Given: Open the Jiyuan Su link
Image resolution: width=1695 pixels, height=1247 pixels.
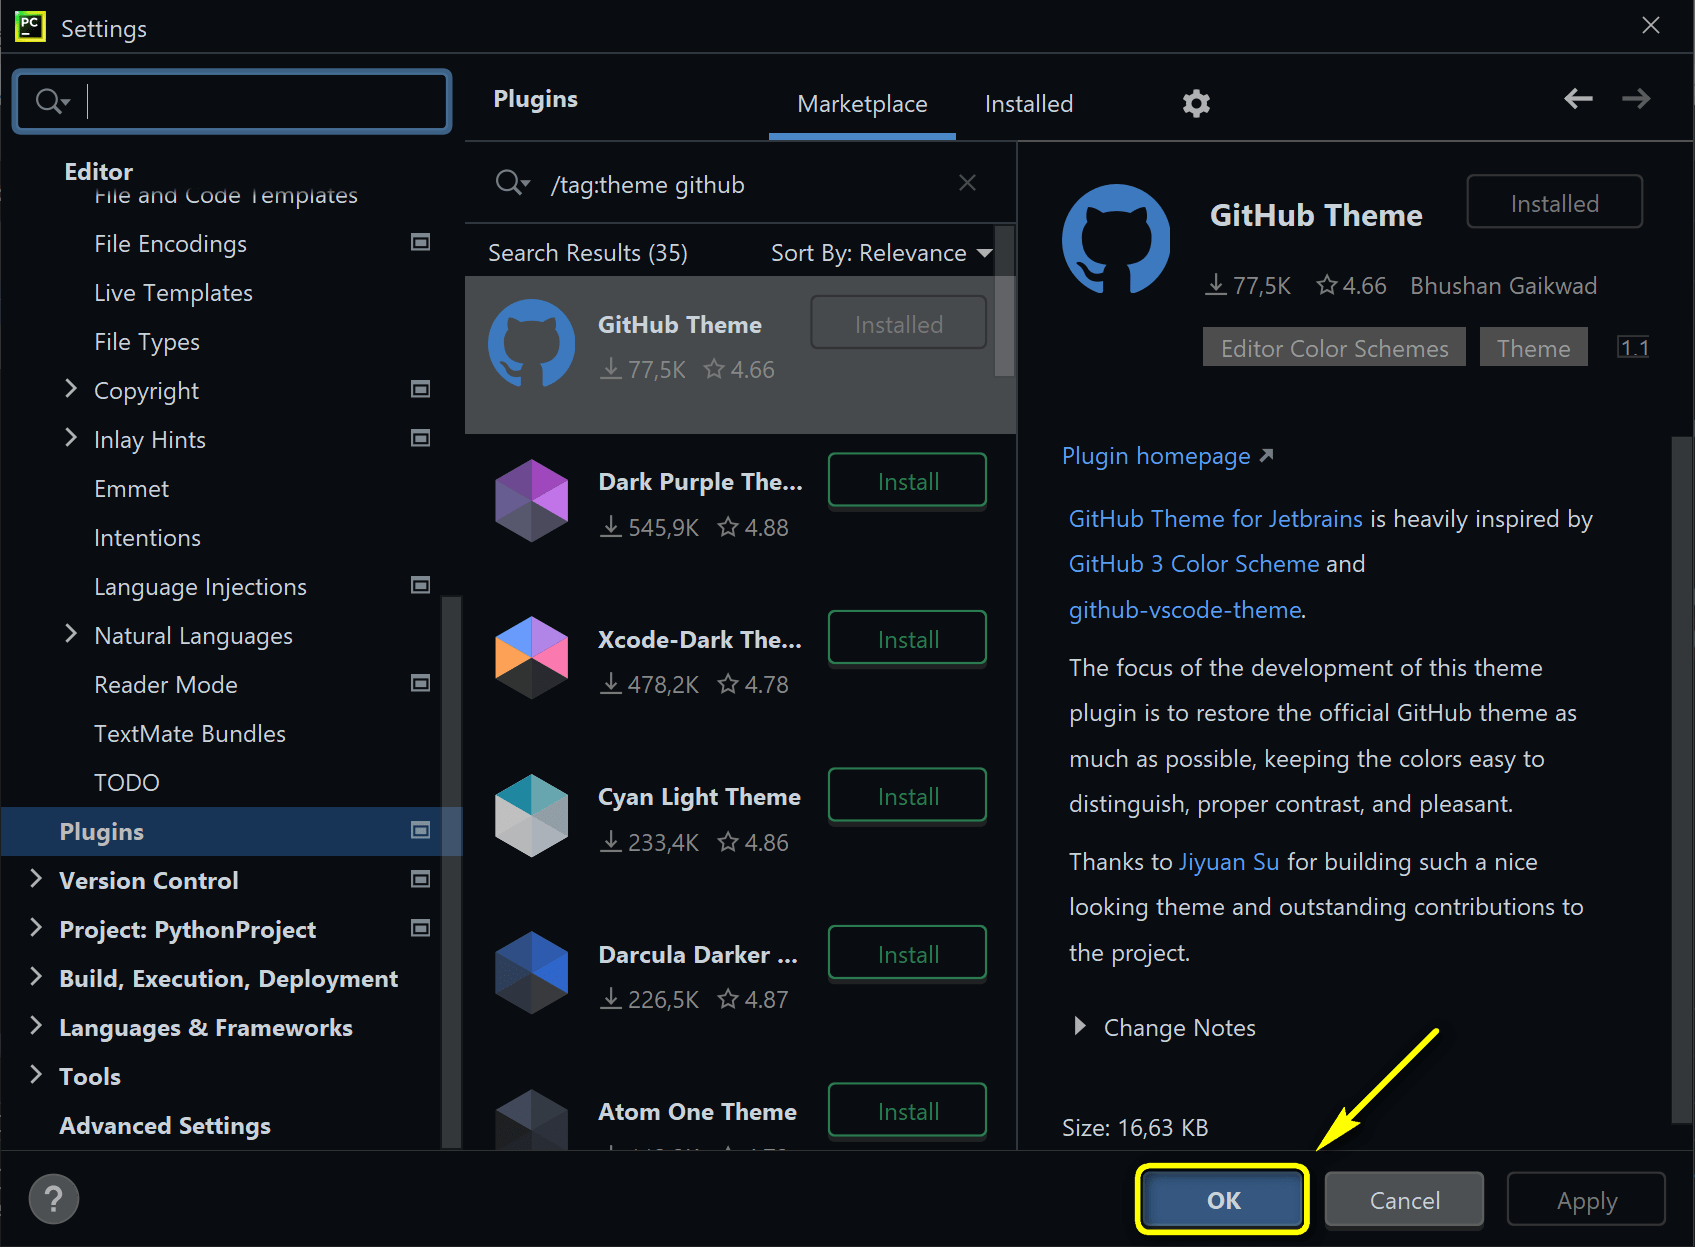Looking at the screenshot, I should pyautogui.click(x=1229, y=862).
